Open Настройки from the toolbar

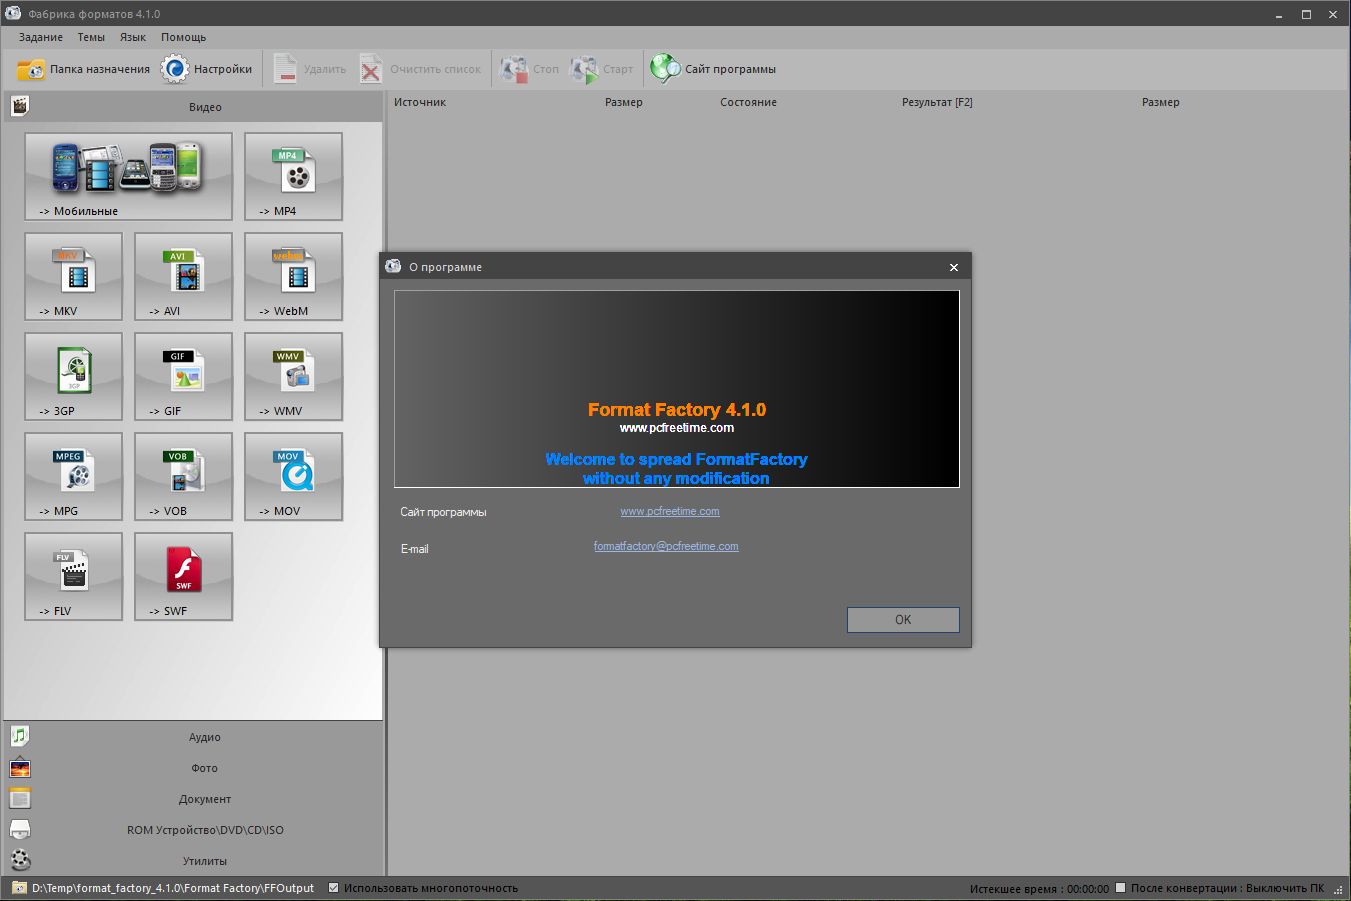[207, 69]
